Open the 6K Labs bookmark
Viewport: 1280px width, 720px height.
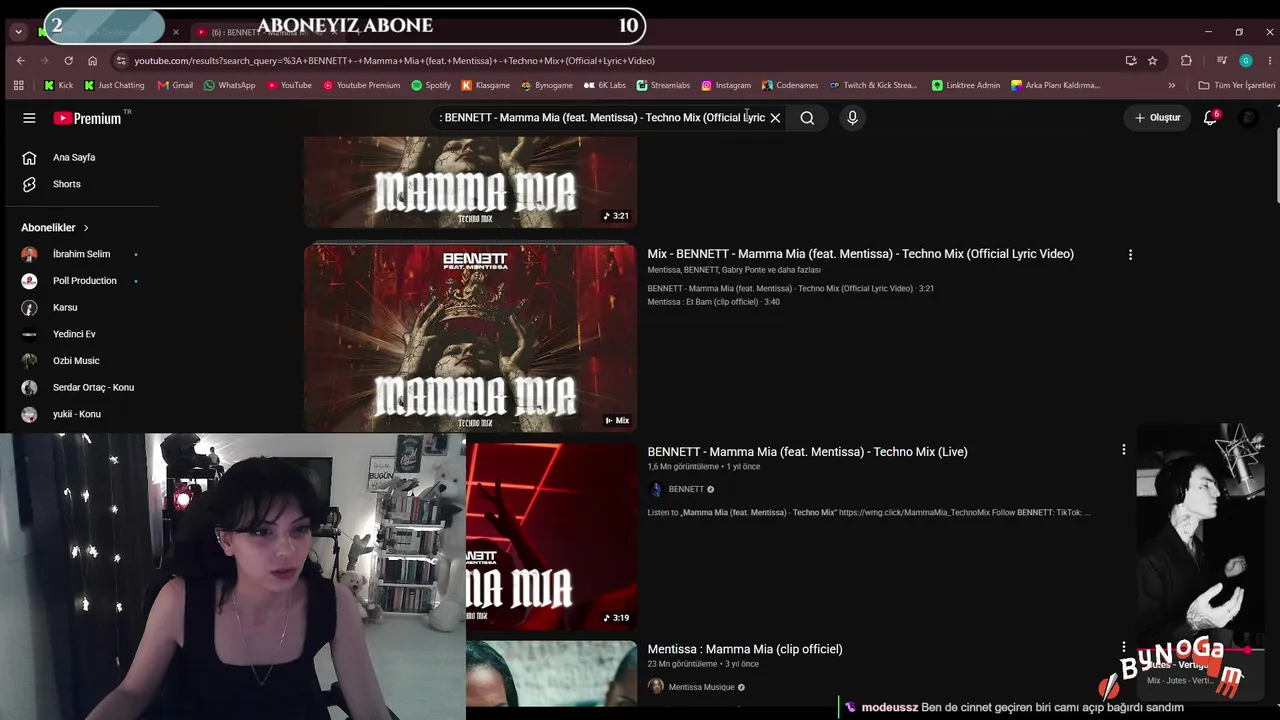coord(604,85)
